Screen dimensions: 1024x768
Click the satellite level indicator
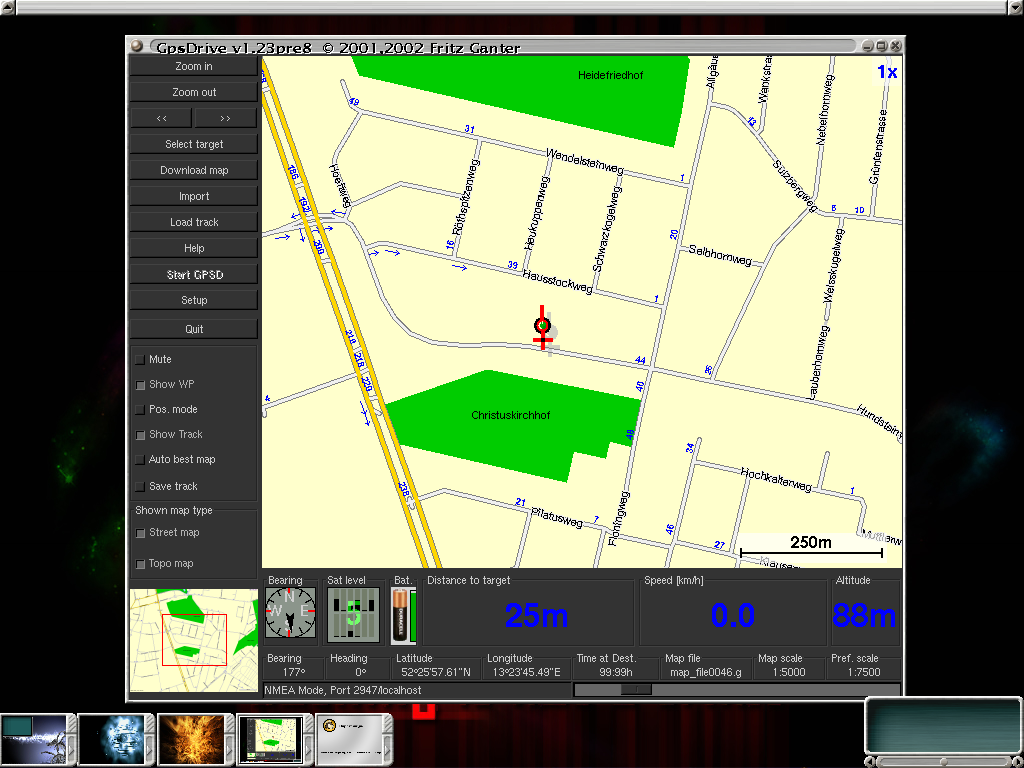[x=353, y=614]
